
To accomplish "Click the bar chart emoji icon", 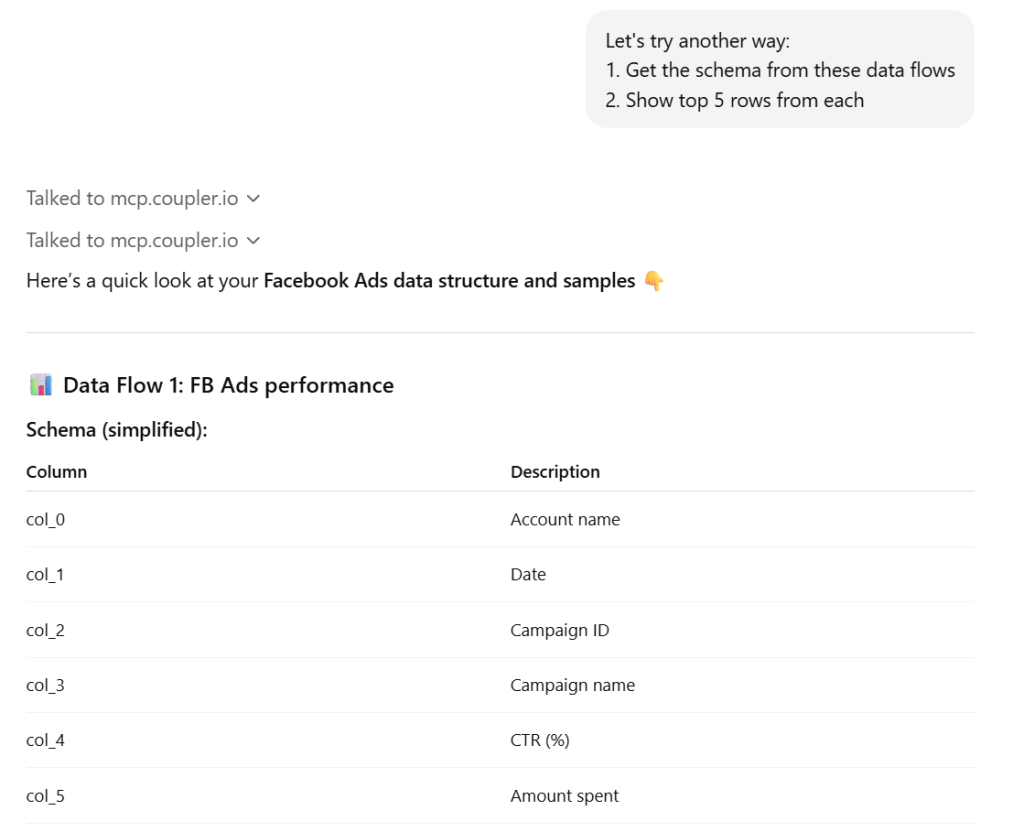I will (41, 385).
